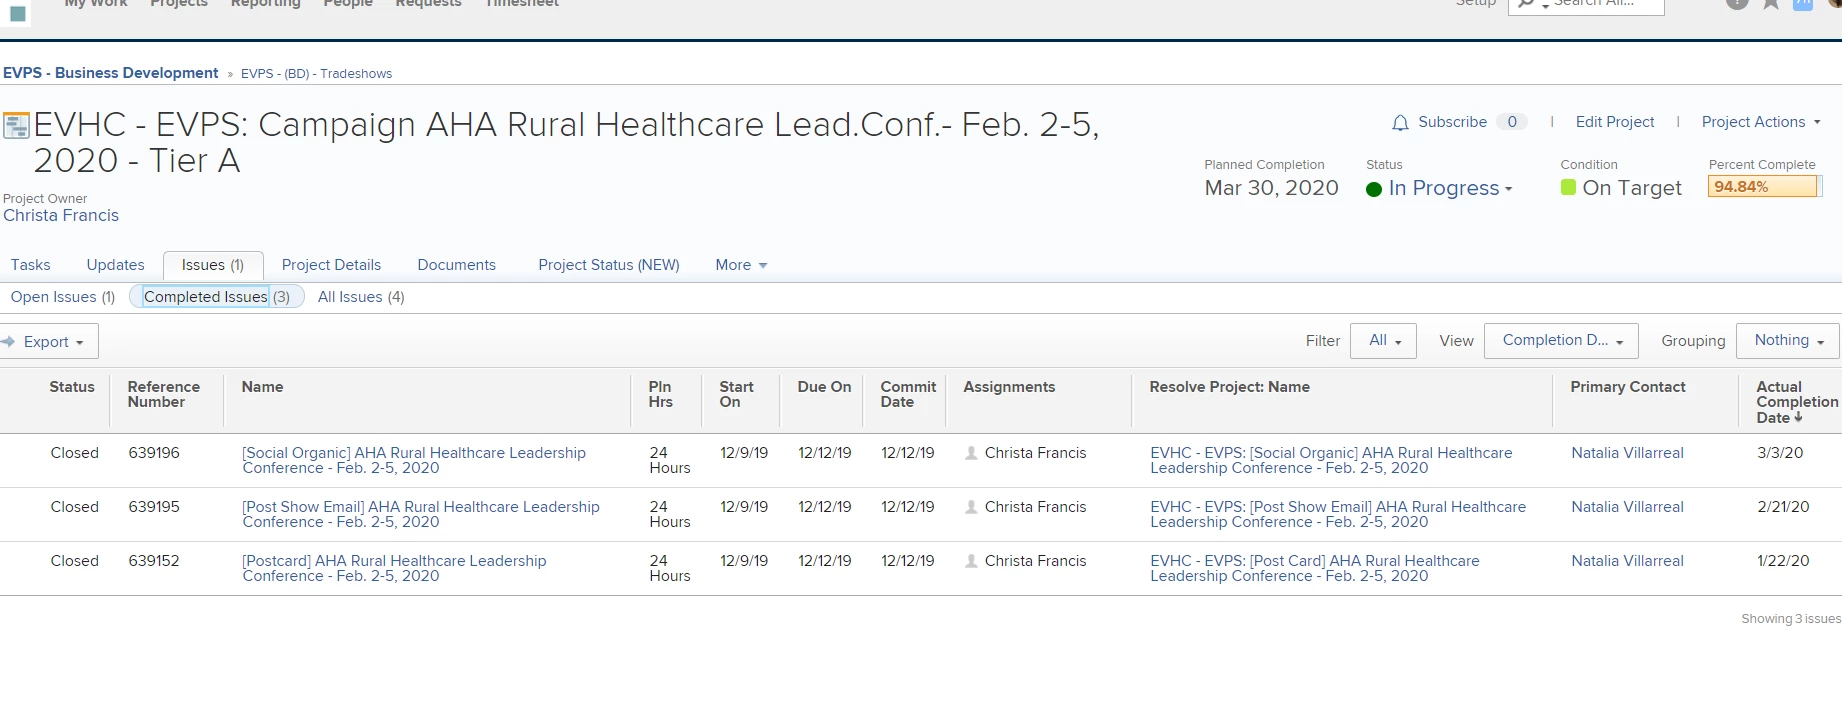Open the Completion Date view dropdown
Screen dimensions: 1842x703
(1560, 341)
